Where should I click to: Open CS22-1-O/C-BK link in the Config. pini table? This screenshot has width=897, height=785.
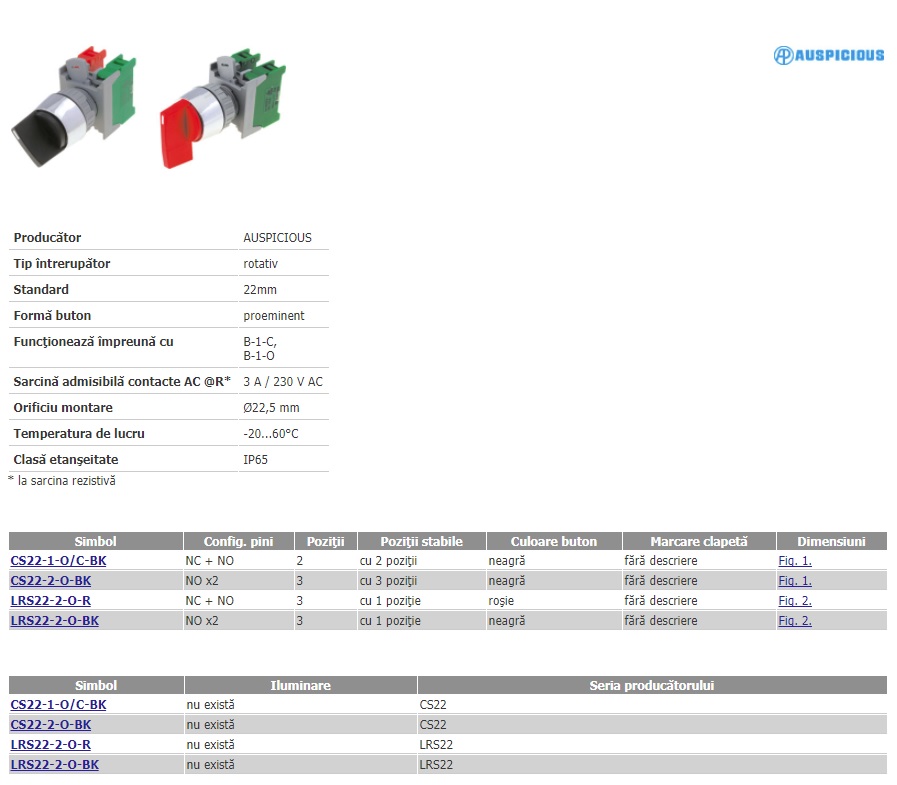58,561
